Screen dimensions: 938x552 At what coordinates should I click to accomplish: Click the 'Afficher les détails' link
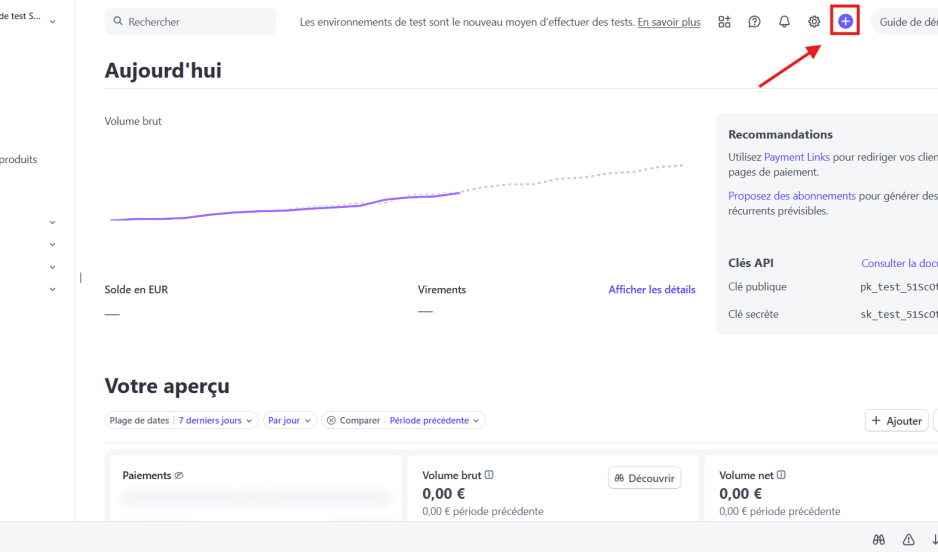[x=651, y=290]
